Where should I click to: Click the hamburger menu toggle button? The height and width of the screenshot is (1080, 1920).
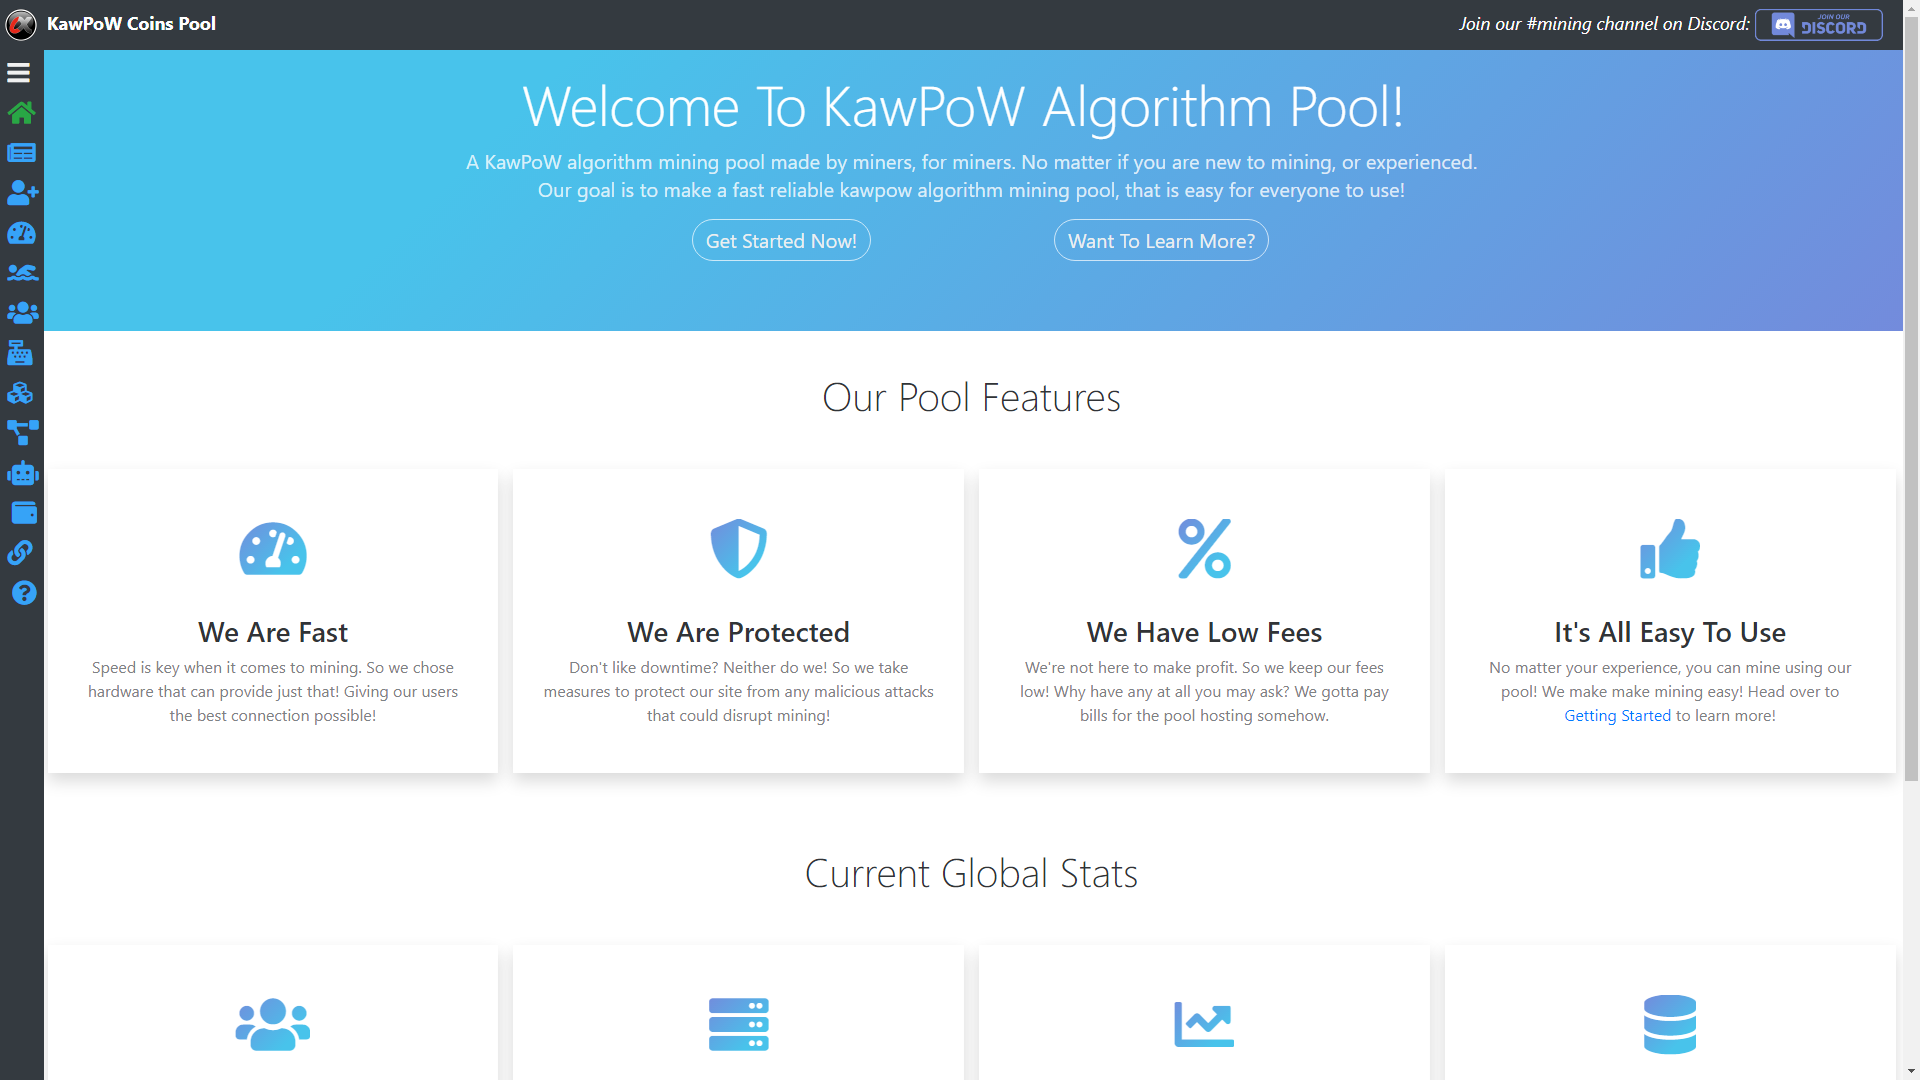pyautogui.click(x=18, y=73)
